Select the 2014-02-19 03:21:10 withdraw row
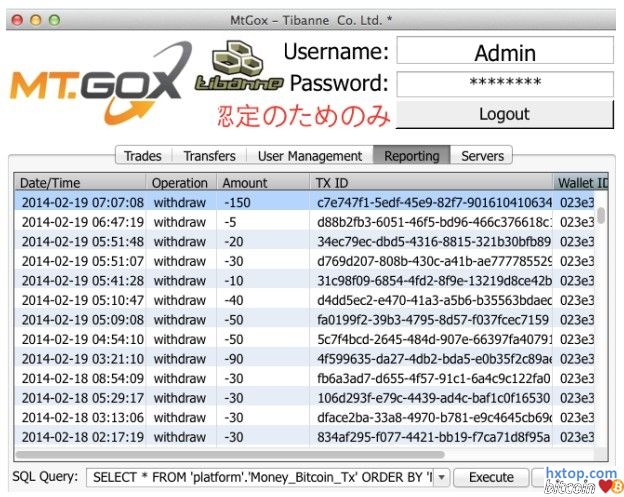Screen dimensions: 624x497 pyautogui.click(x=300, y=358)
